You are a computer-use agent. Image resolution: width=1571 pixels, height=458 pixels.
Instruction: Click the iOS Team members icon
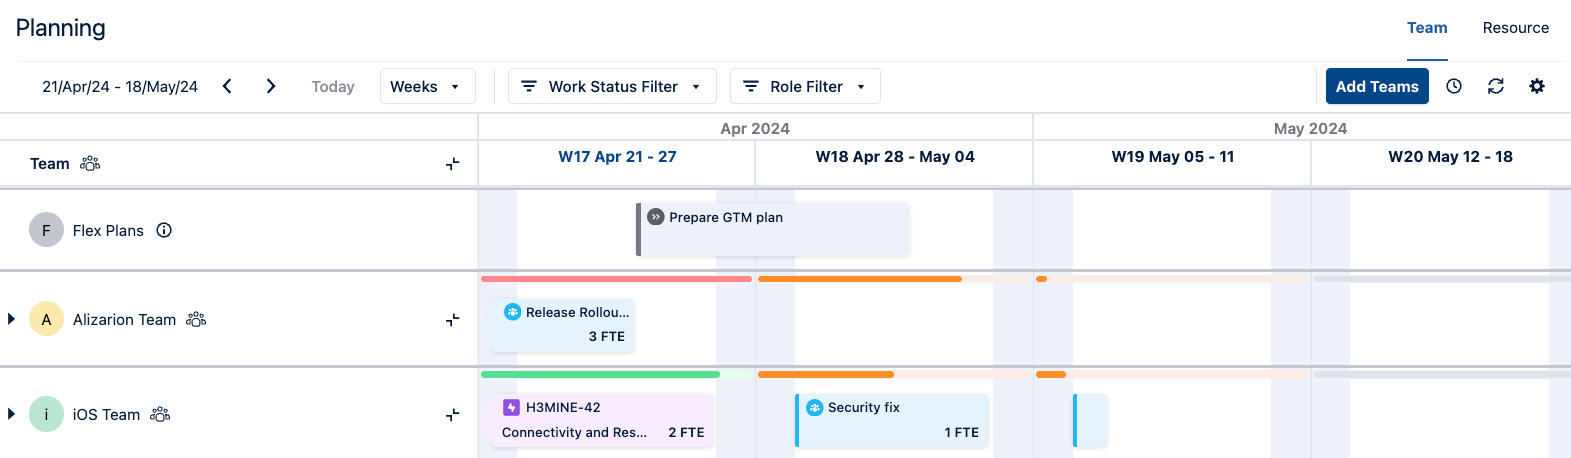coord(160,414)
